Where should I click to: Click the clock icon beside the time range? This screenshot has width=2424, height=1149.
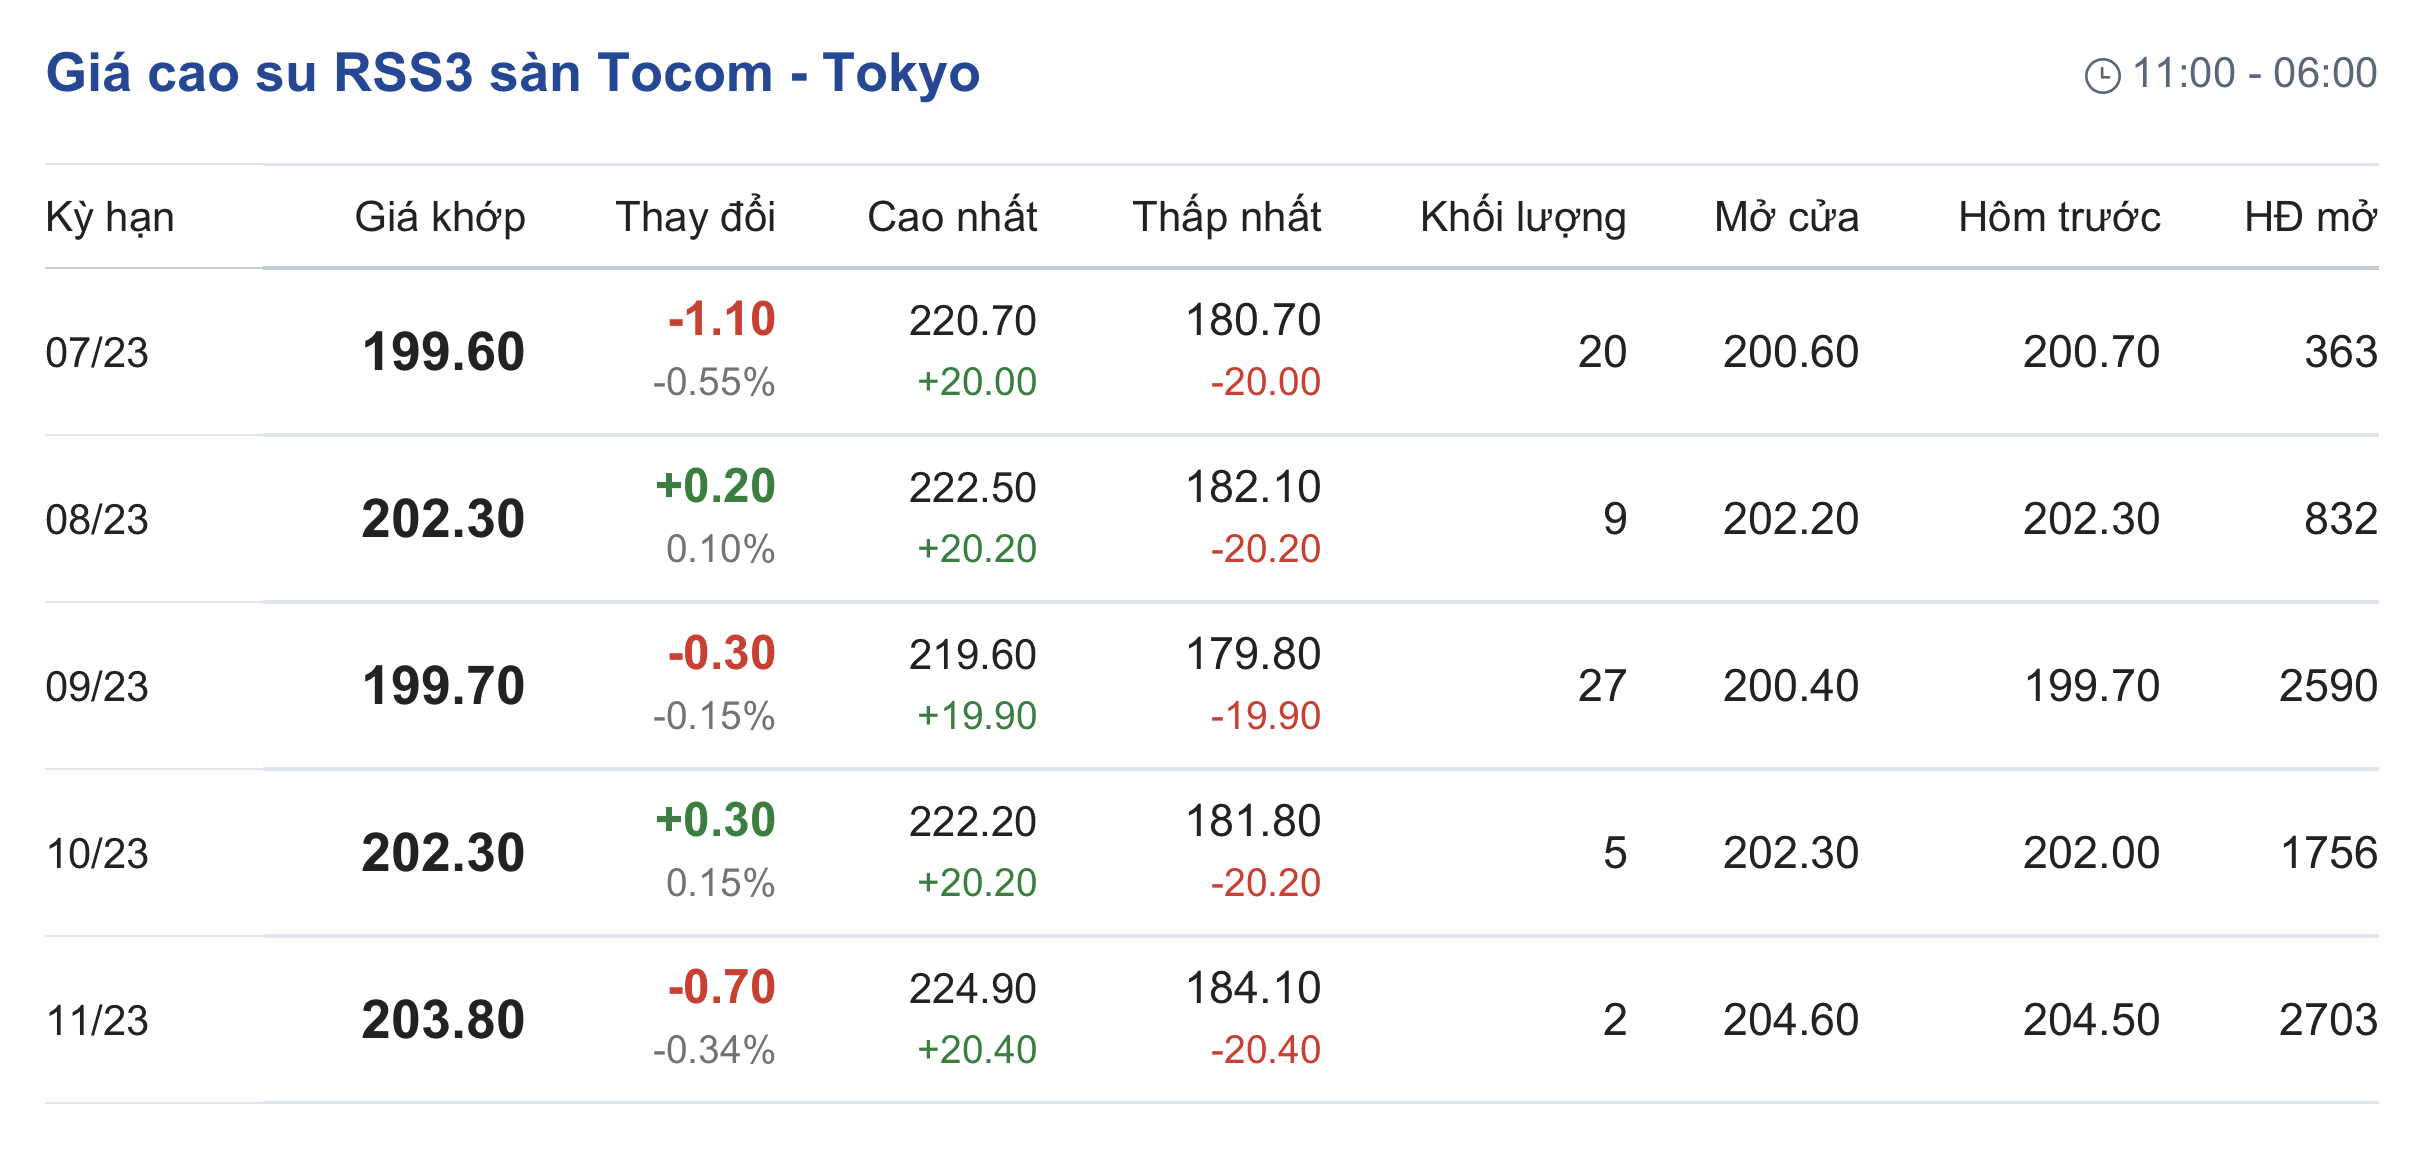point(2102,76)
